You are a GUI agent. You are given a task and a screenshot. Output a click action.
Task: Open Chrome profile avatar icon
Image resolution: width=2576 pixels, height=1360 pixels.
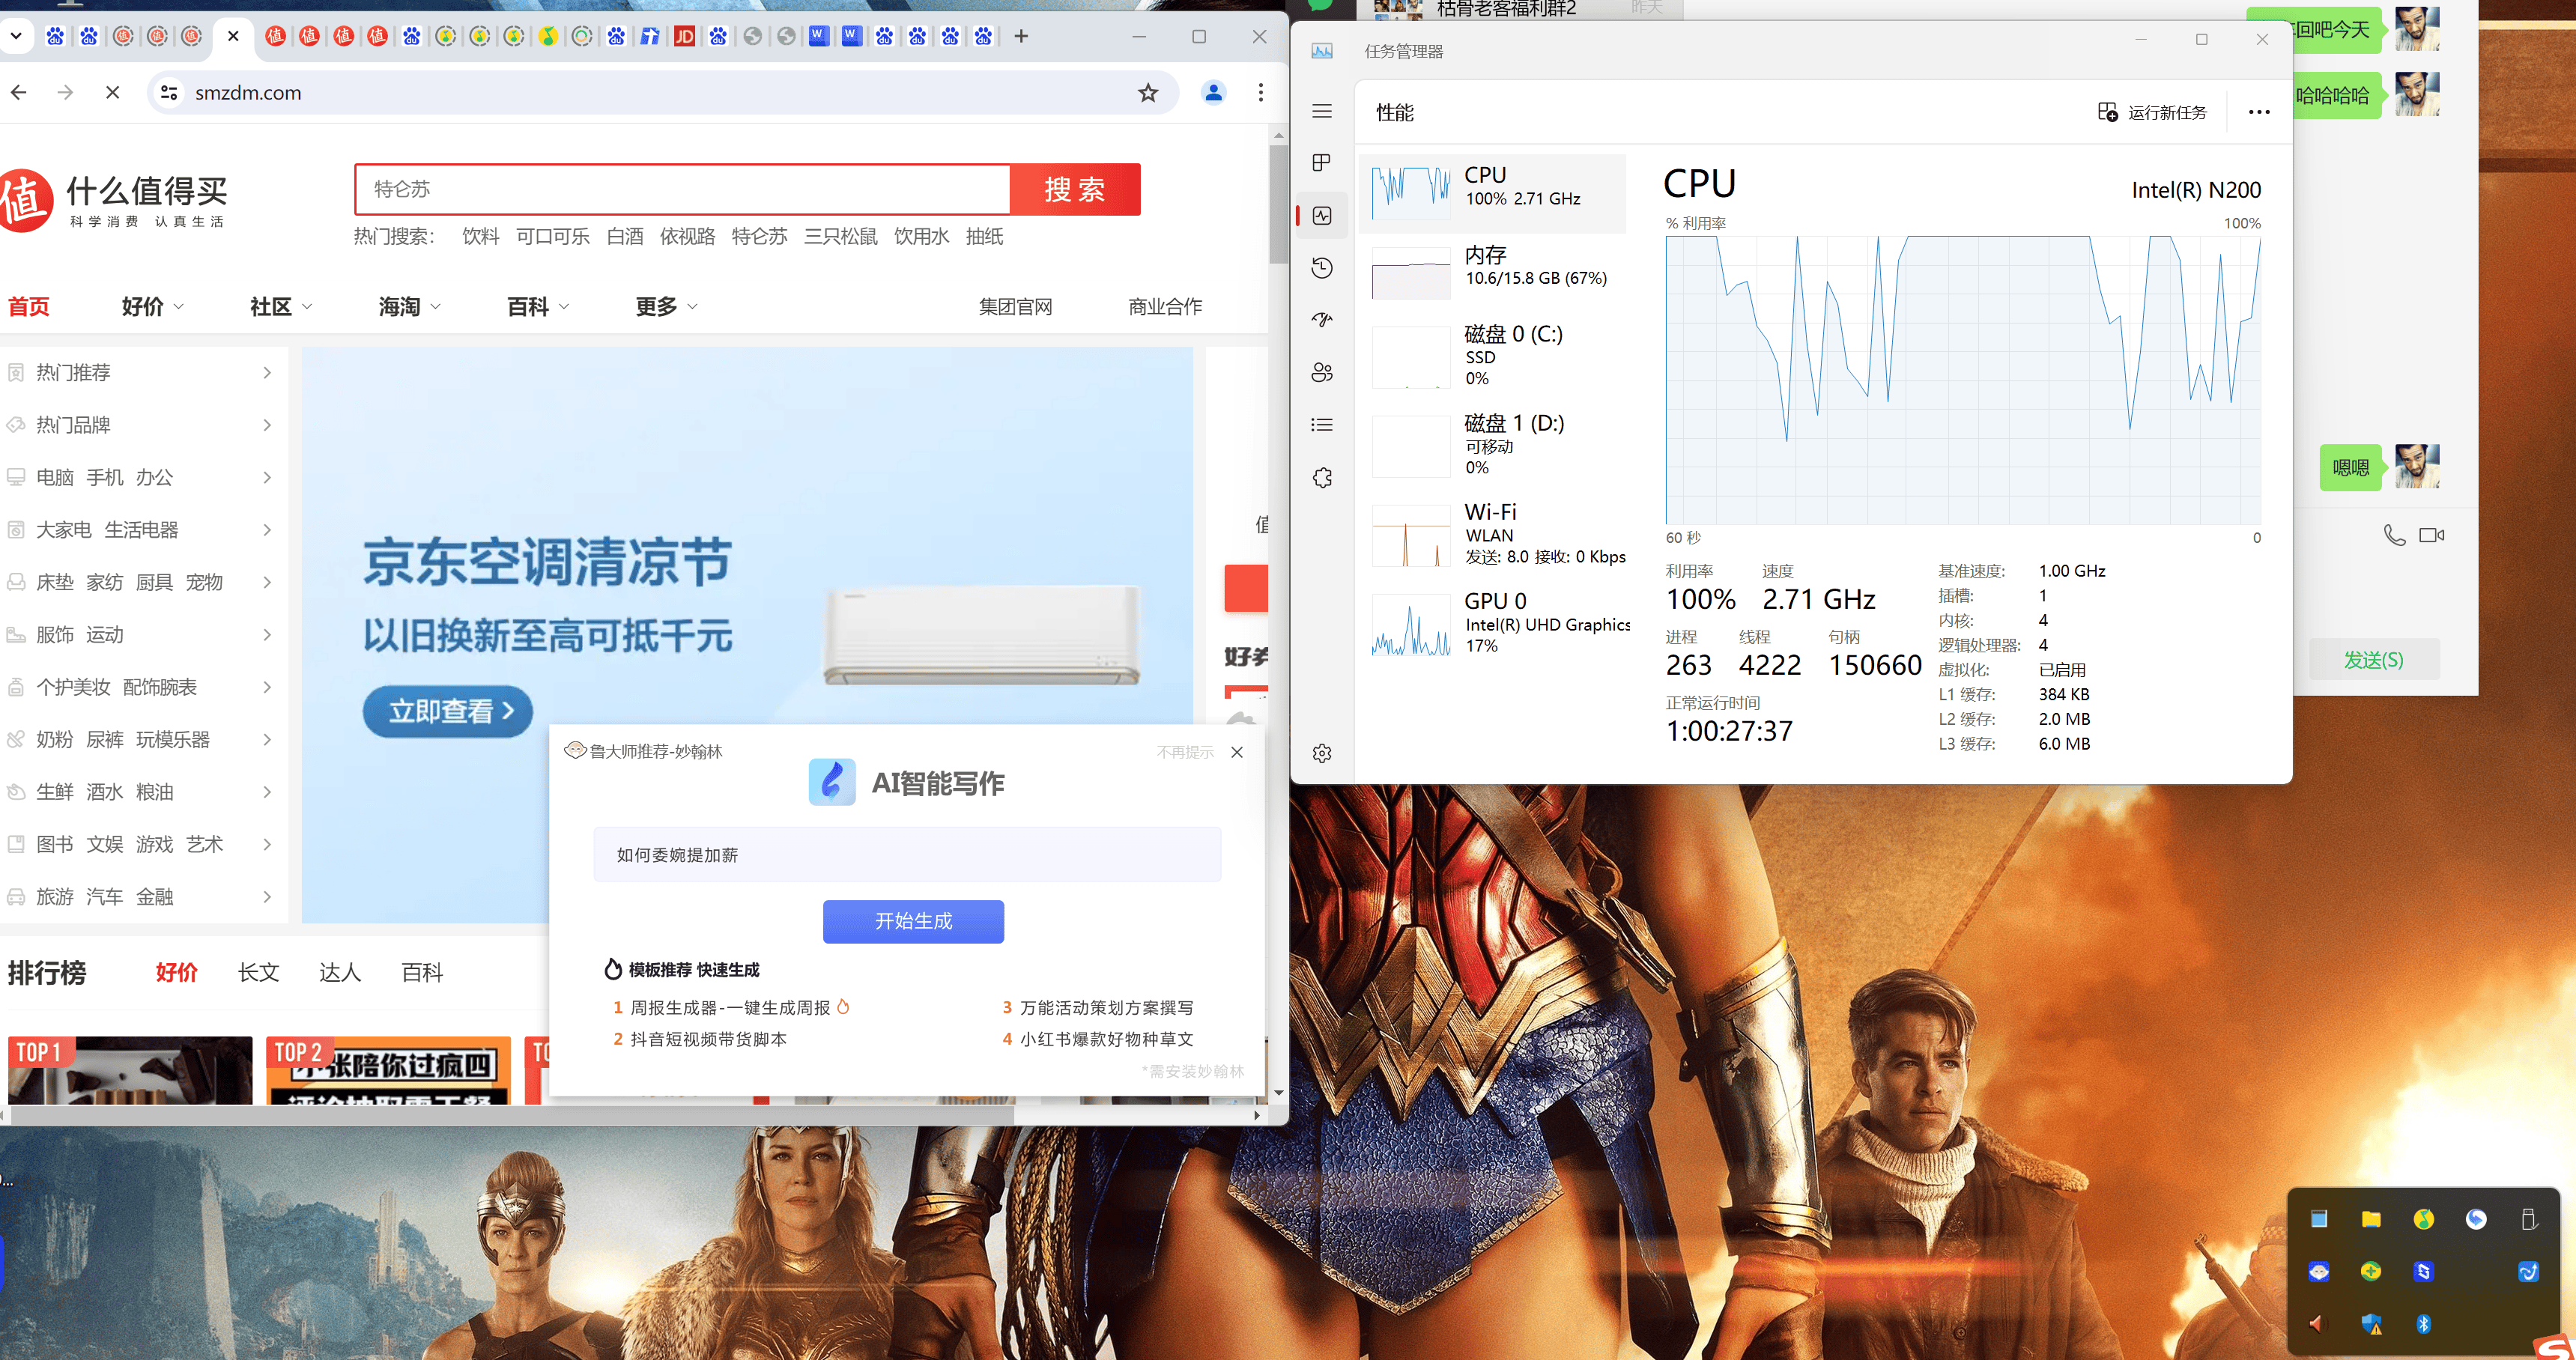1213,93
